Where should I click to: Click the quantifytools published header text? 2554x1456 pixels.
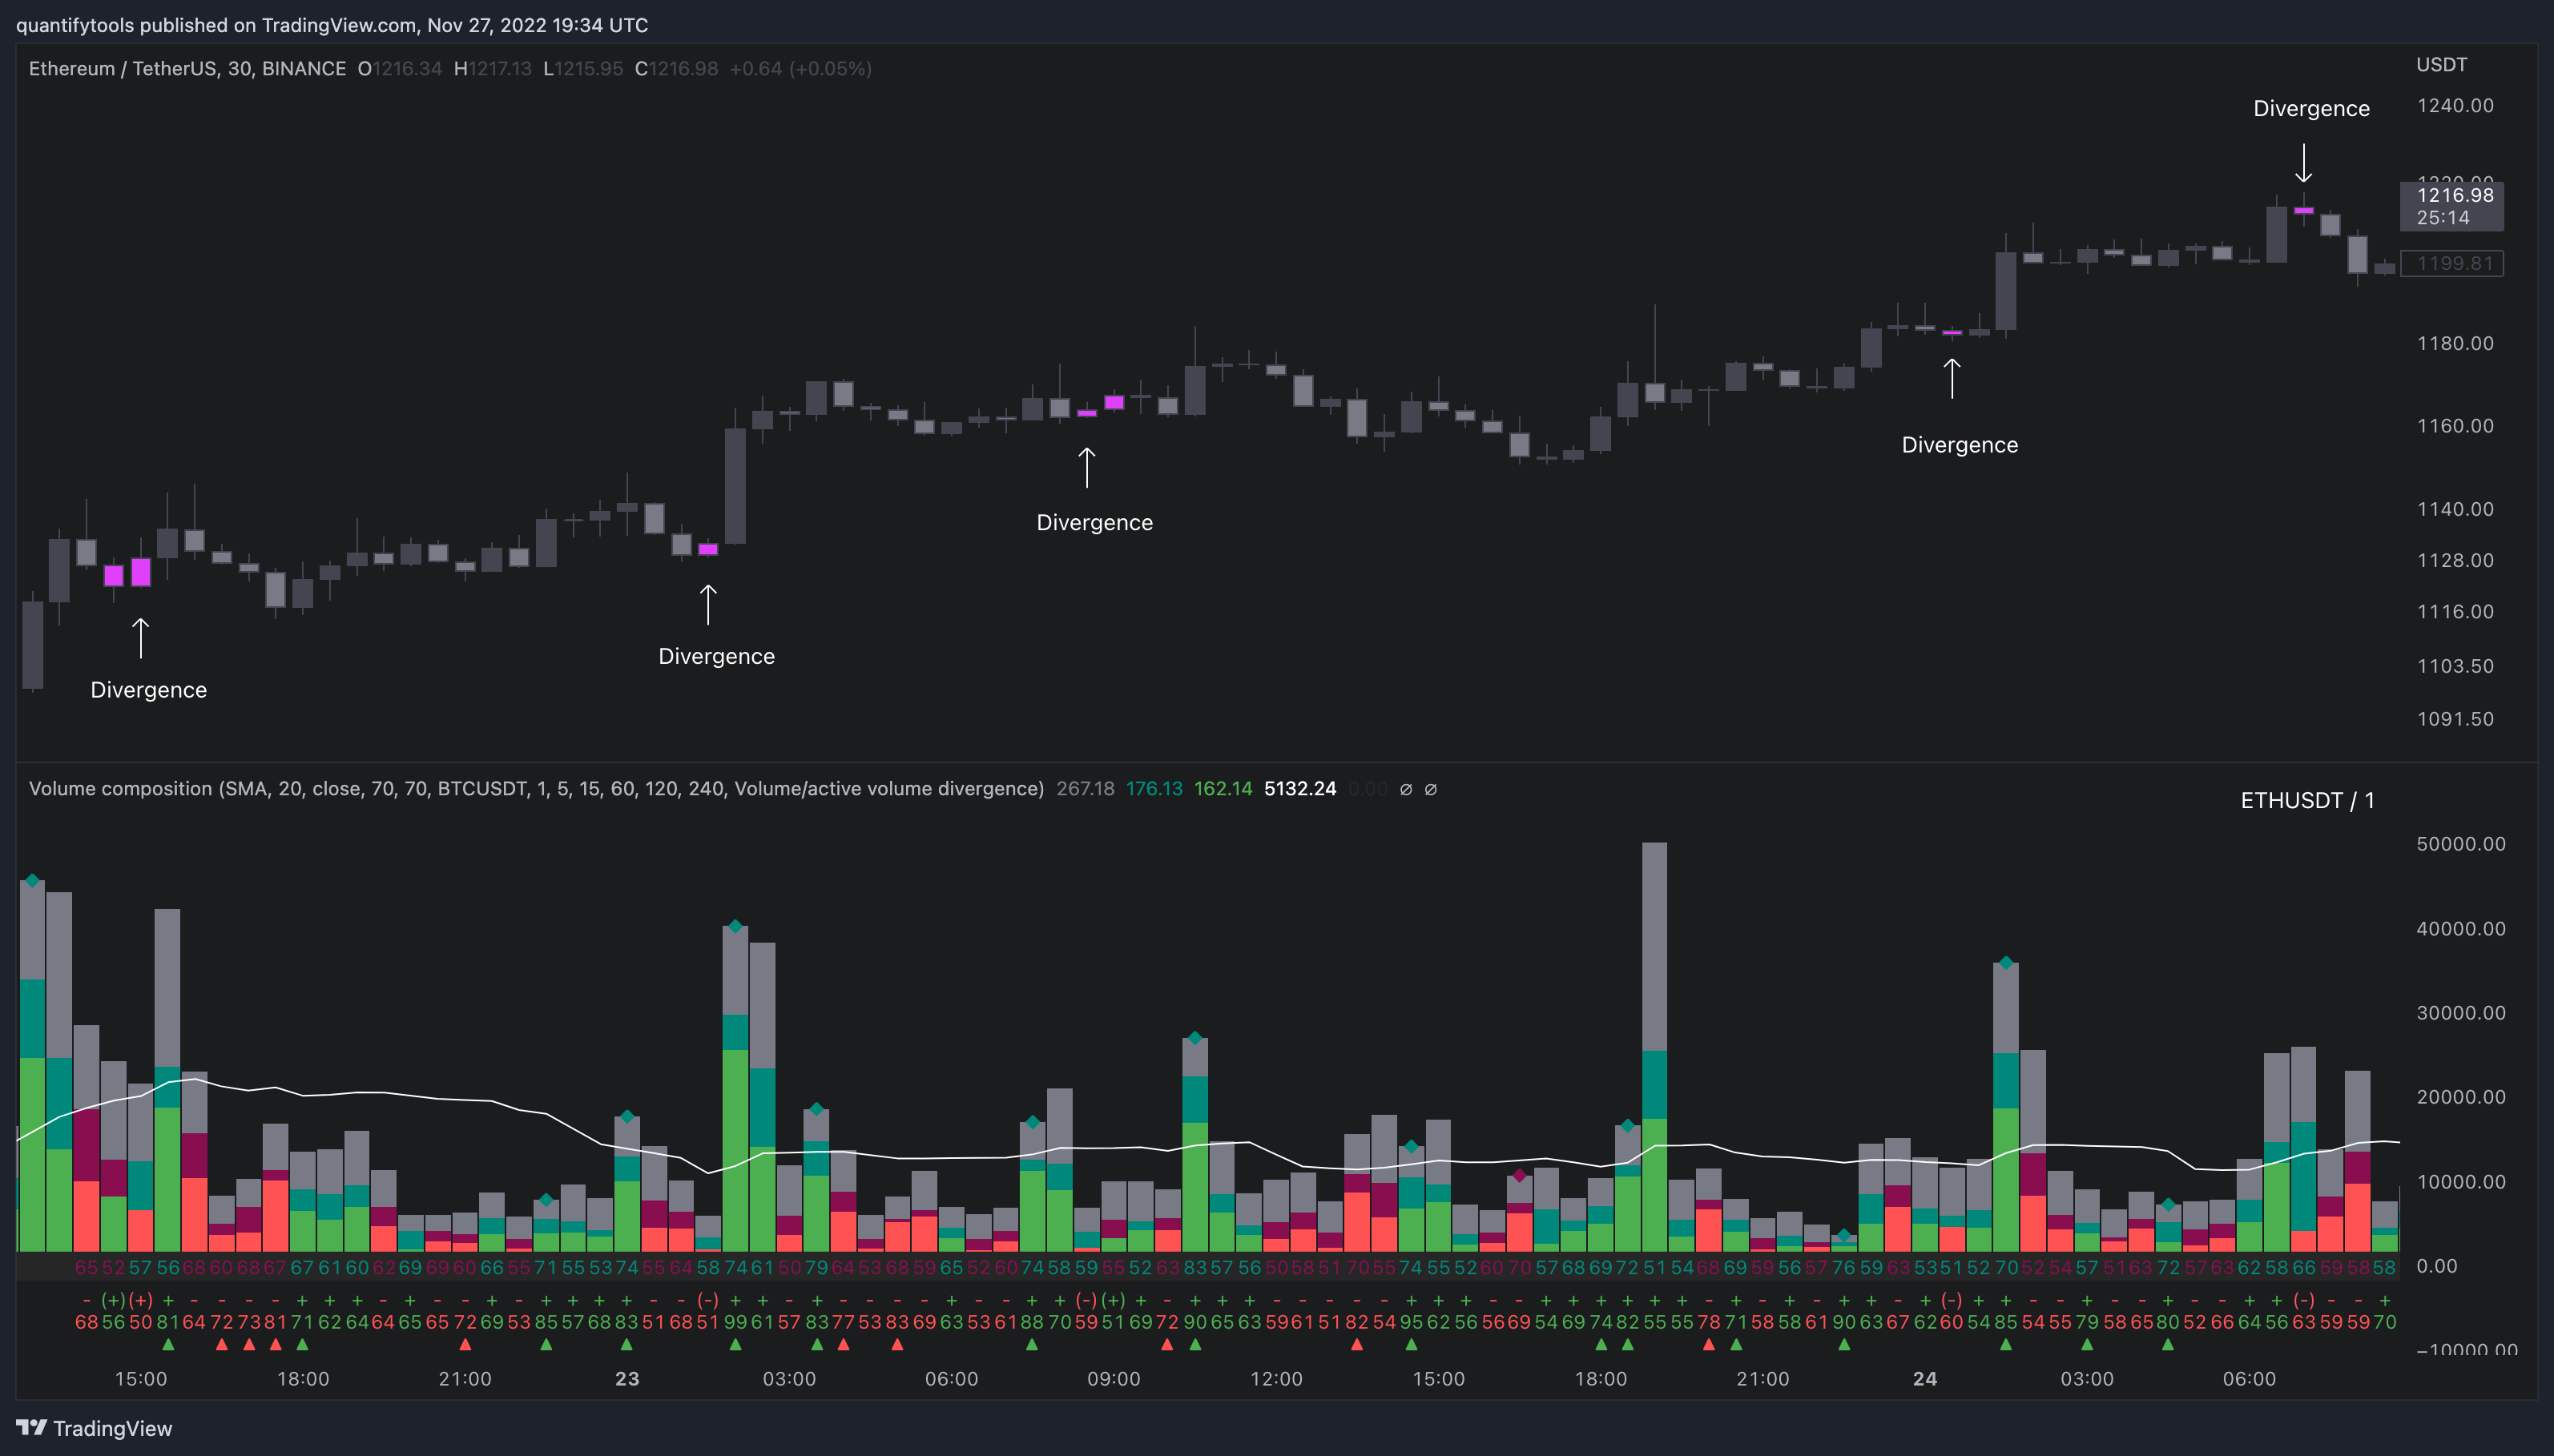point(332,25)
